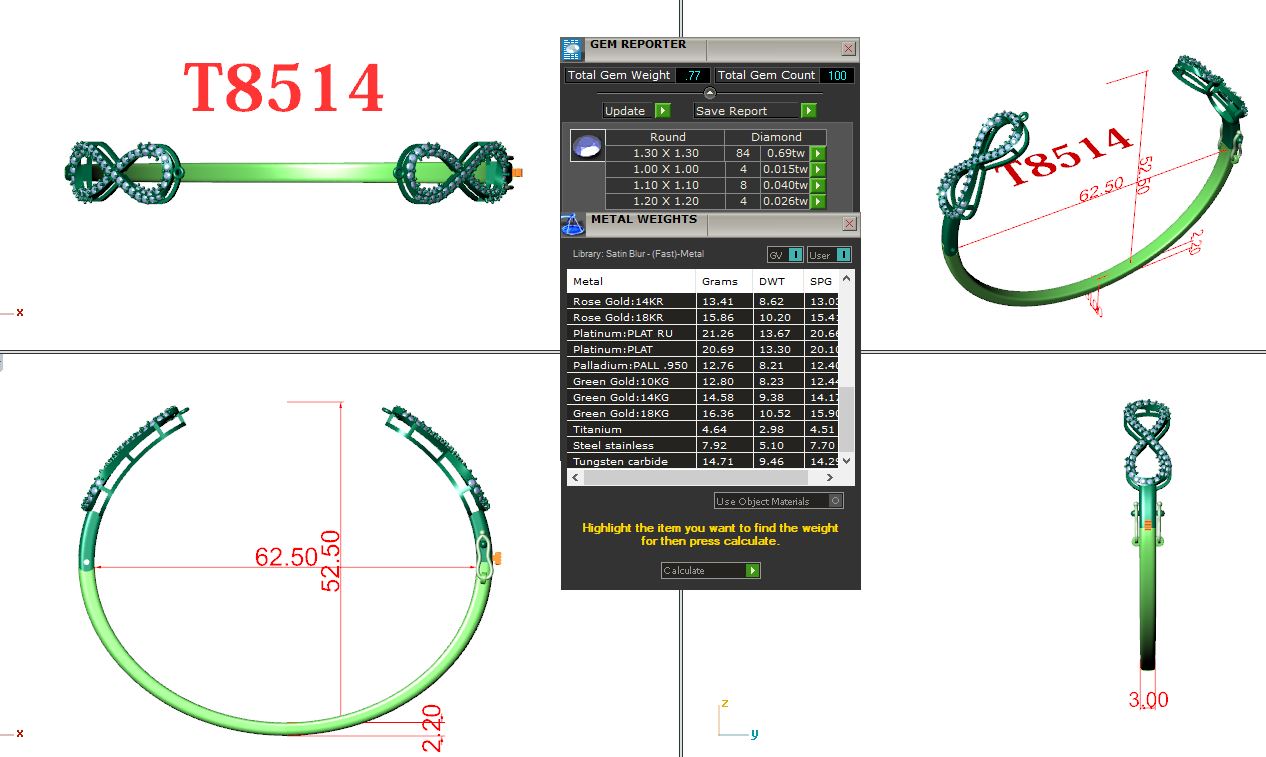Enable Use Object Materials option
Viewport: 1266px width, 757px height.
click(x=836, y=501)
